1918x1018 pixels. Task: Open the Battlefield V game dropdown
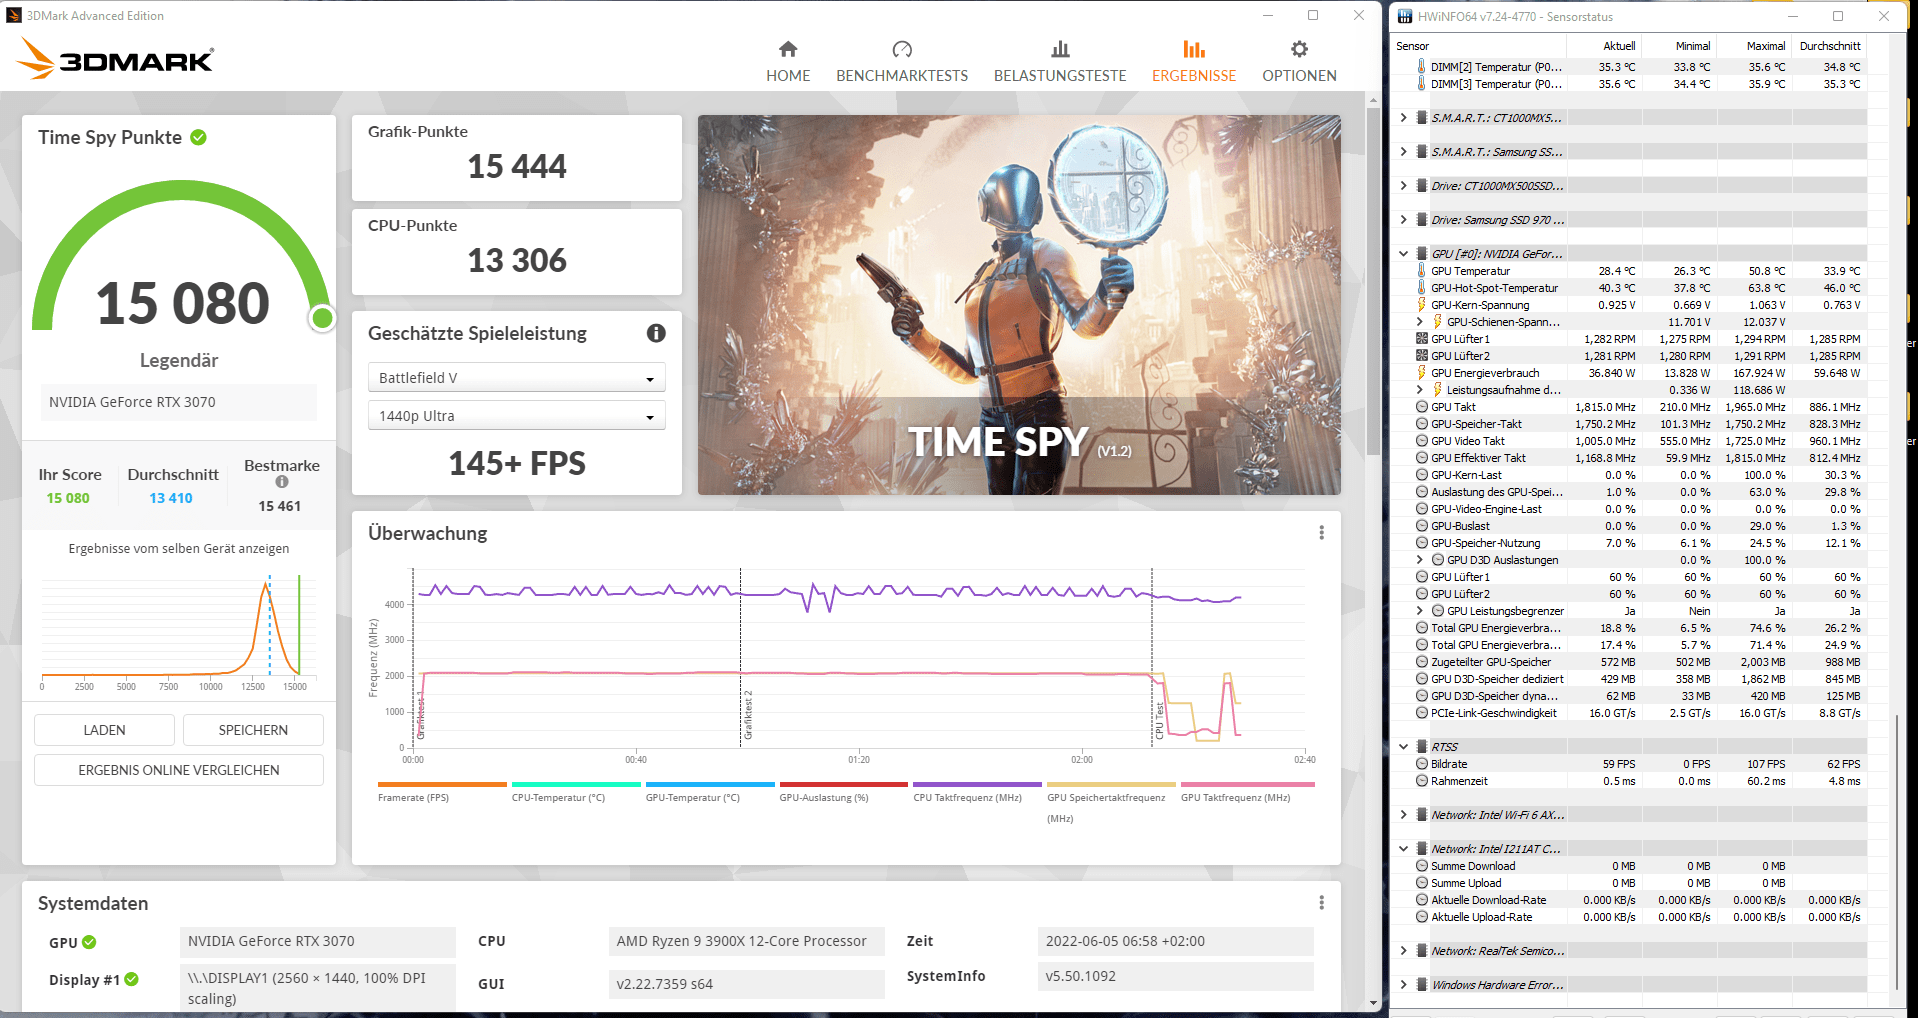[516, 378]
